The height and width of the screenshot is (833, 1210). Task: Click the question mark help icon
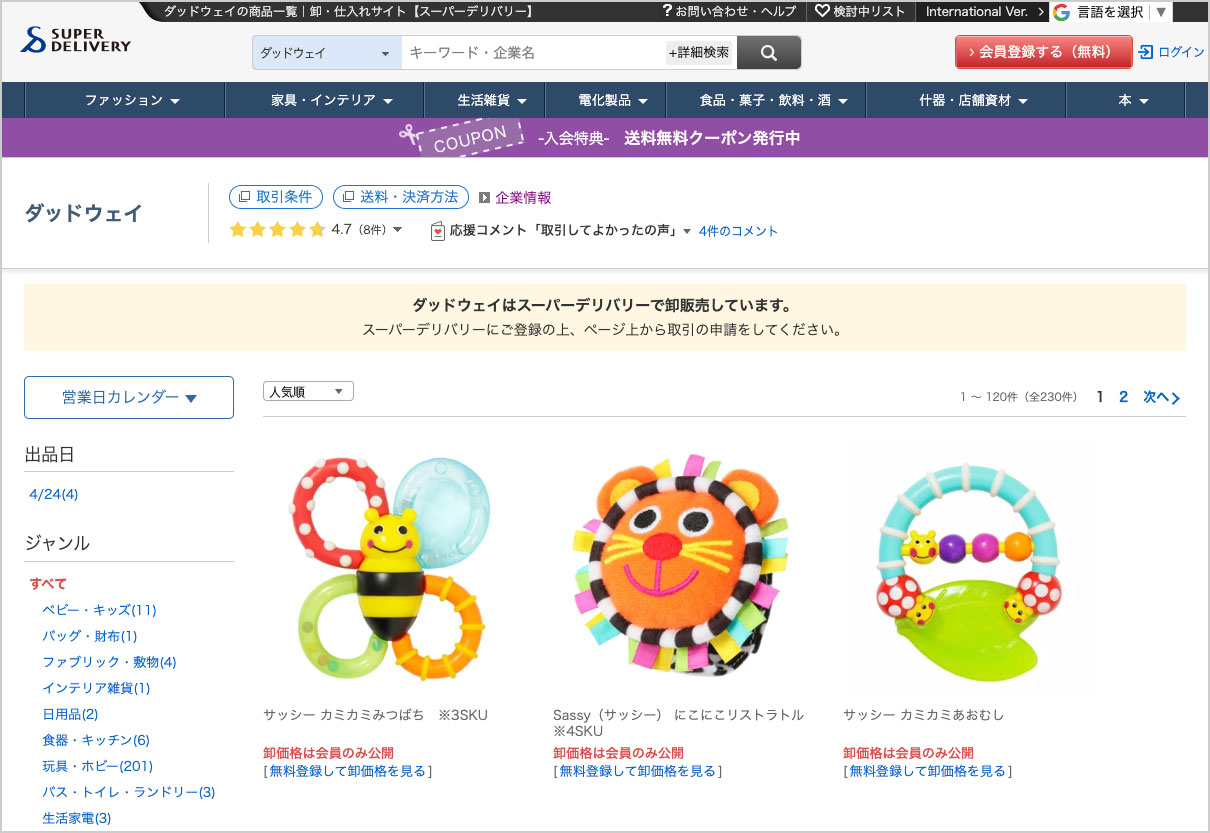tap(667, 11)
